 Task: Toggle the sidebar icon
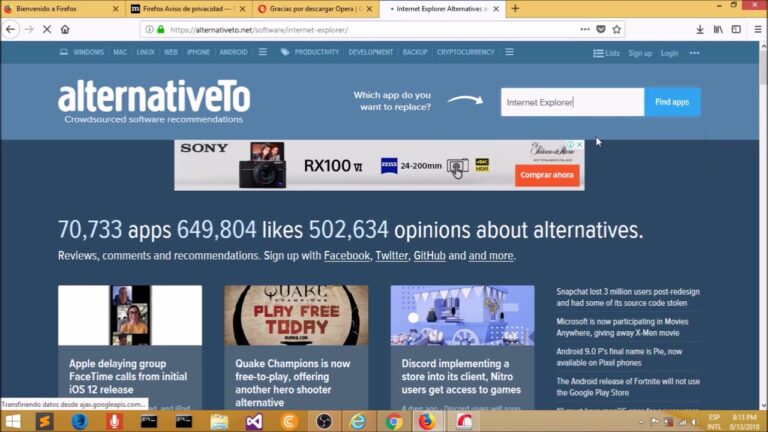[x=736, y=29]
